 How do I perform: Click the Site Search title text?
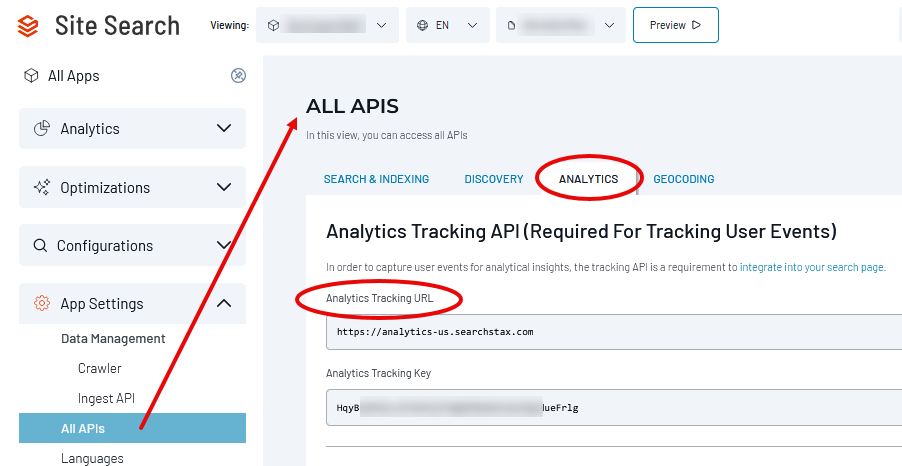tap(117, 26)
